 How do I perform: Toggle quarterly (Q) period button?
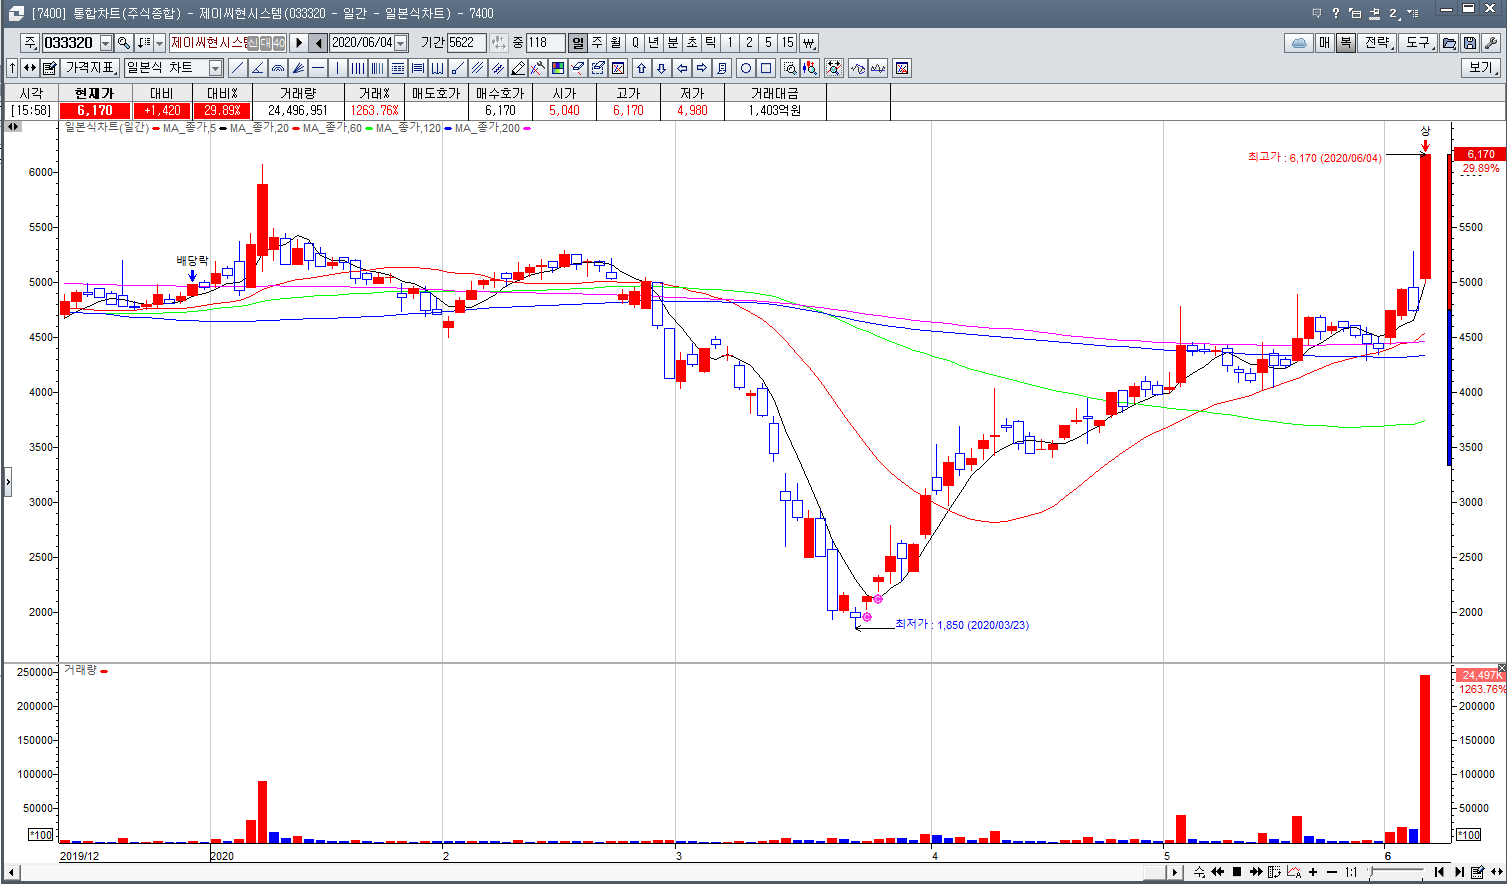coord(635,43)
